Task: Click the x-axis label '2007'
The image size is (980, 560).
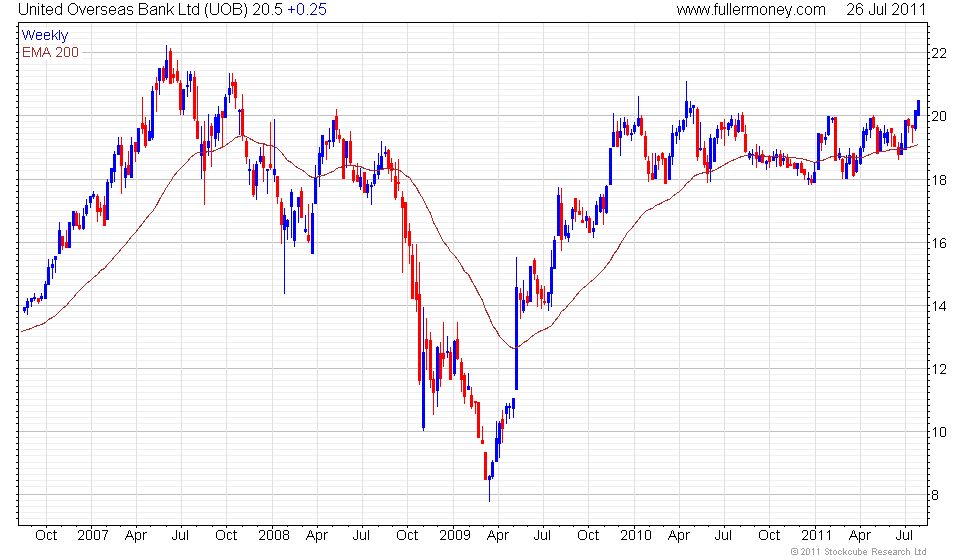Action: [92, 536]
